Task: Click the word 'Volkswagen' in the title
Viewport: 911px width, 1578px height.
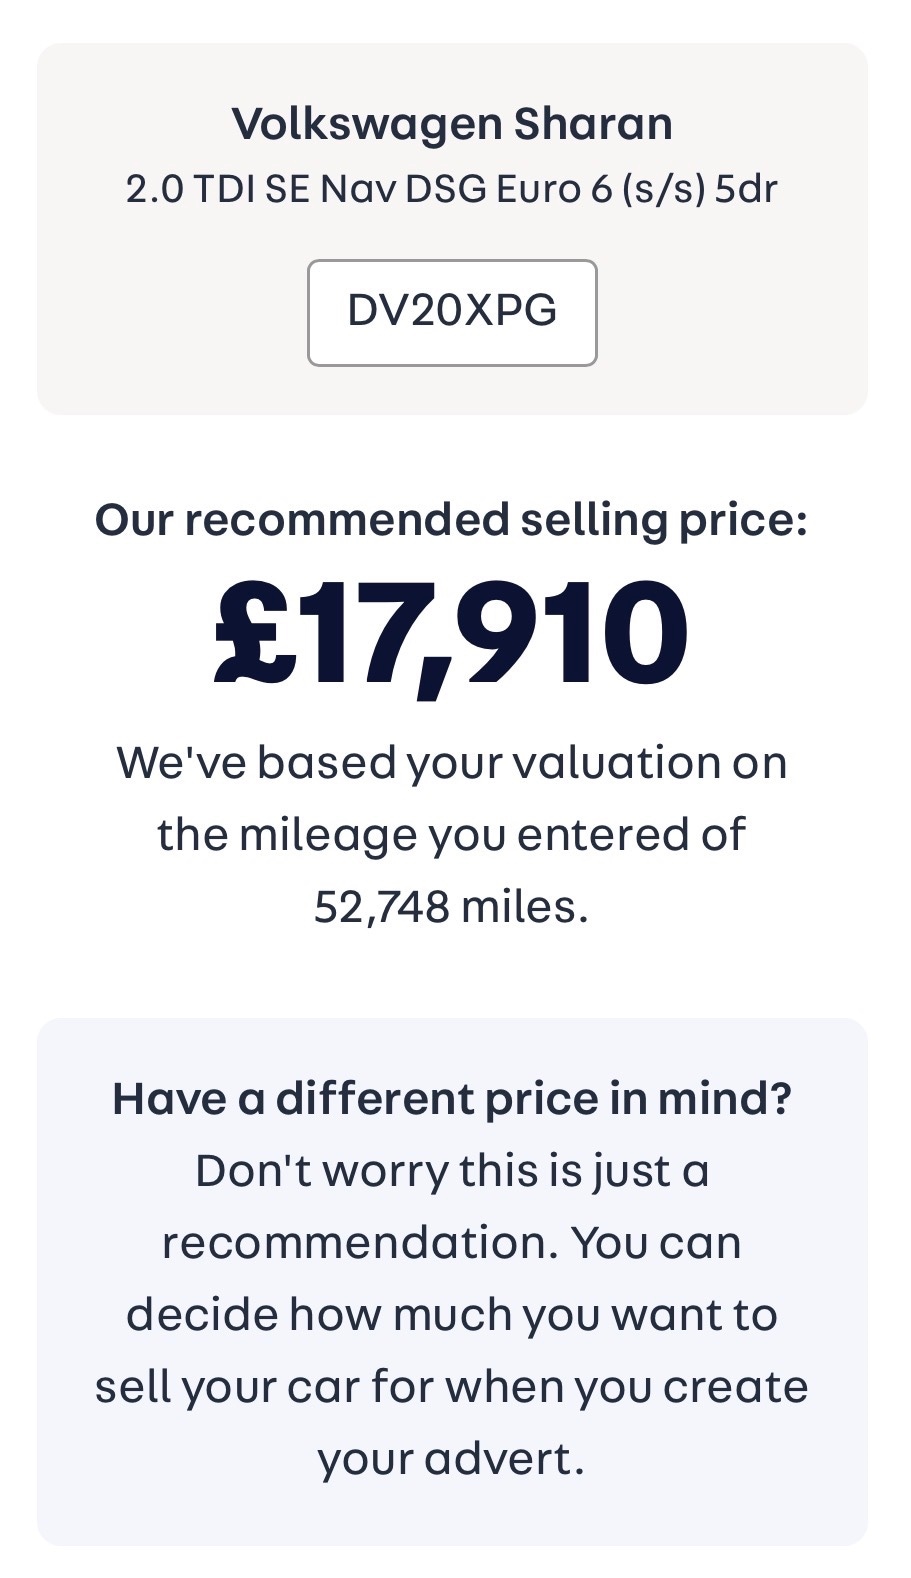Action: [366, 125]
